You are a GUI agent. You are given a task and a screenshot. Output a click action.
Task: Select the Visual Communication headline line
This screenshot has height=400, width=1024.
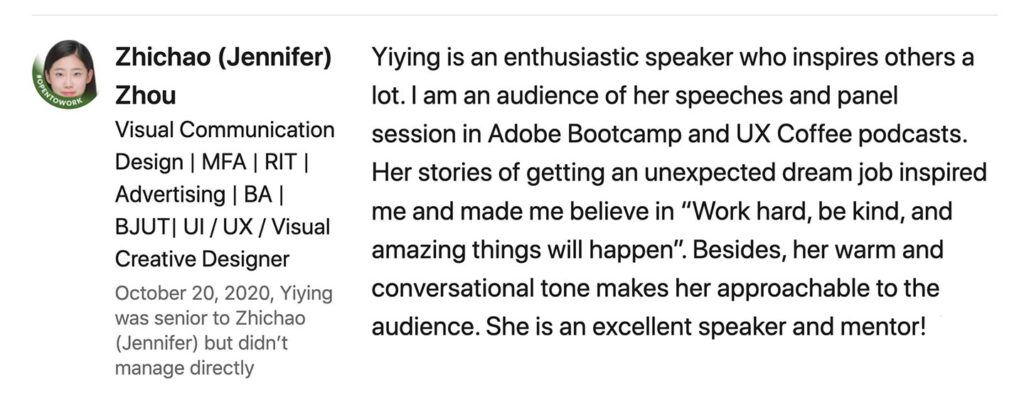tap(225, 129)
